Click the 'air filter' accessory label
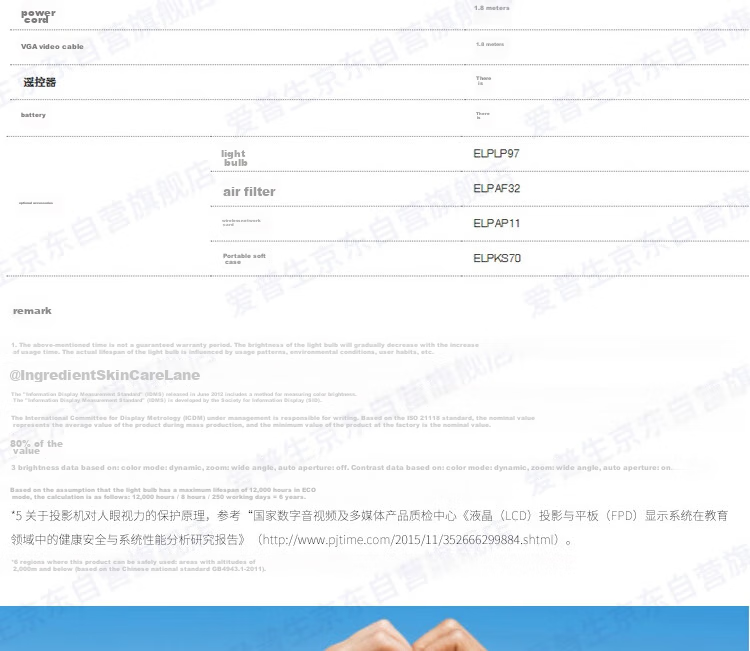Viewport: 750px width, 651px height. (x=249, y=192)
